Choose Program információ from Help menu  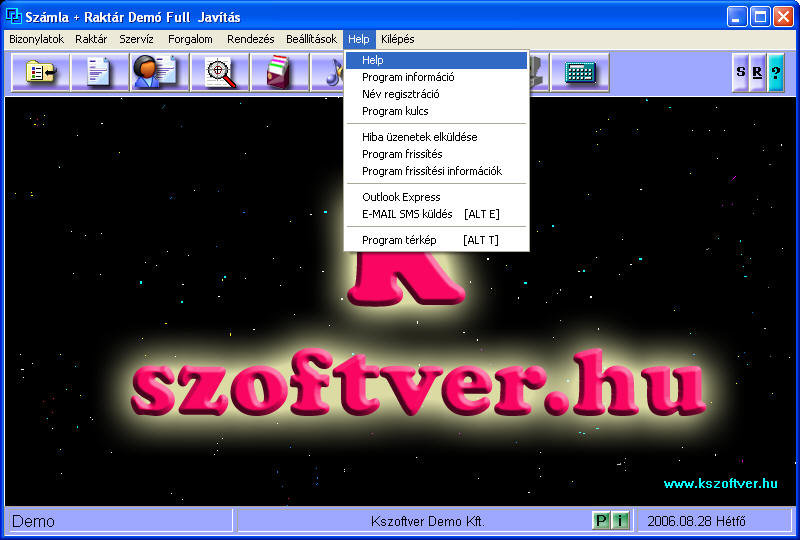point(437,77)
